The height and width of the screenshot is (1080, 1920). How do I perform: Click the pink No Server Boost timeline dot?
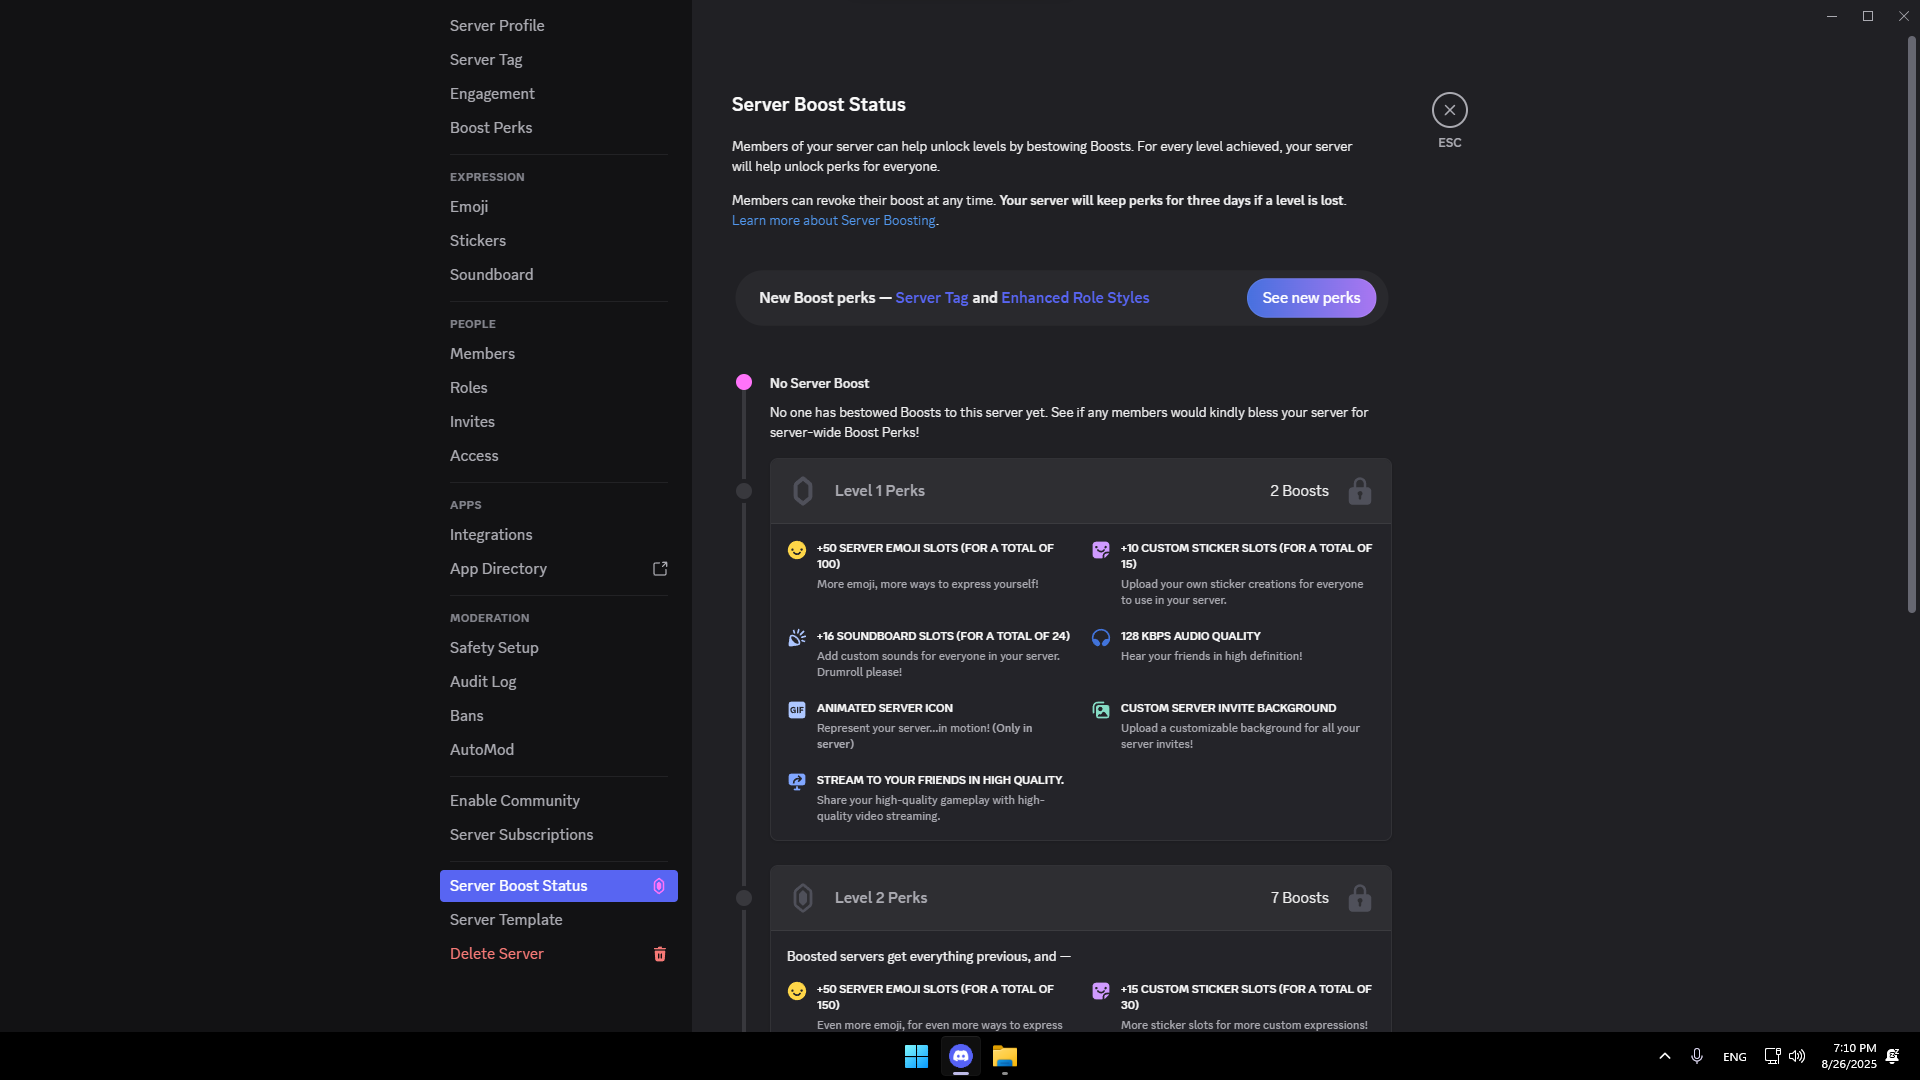(x=744, y=382)
